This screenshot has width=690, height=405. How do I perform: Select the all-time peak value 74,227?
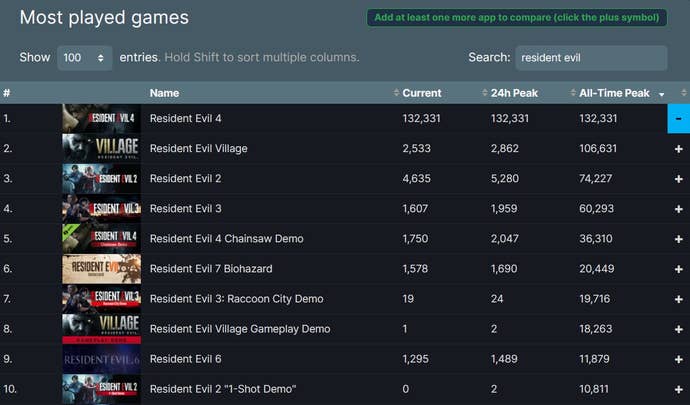(x=595, y=178)
